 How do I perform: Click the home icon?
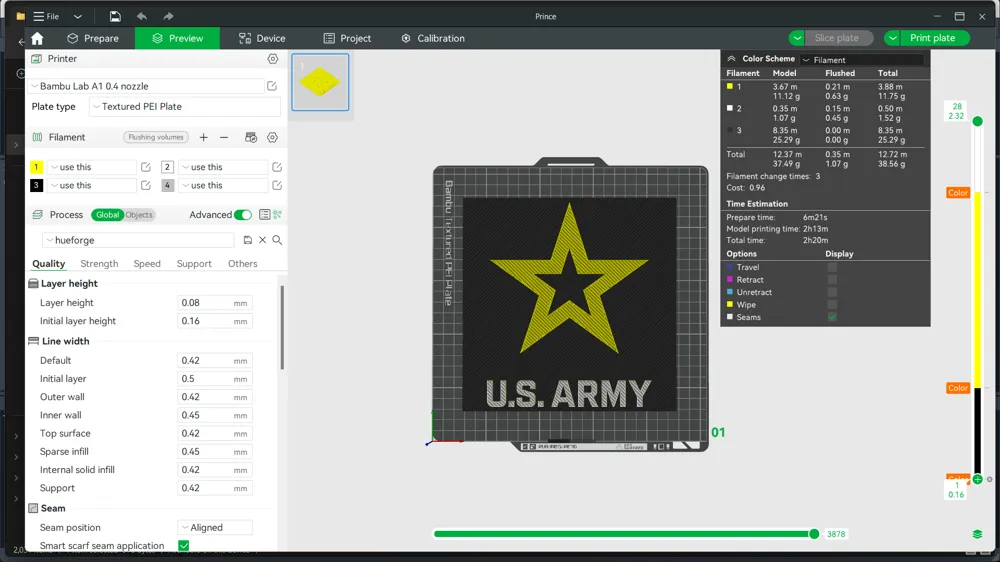[x=37, y=38]
